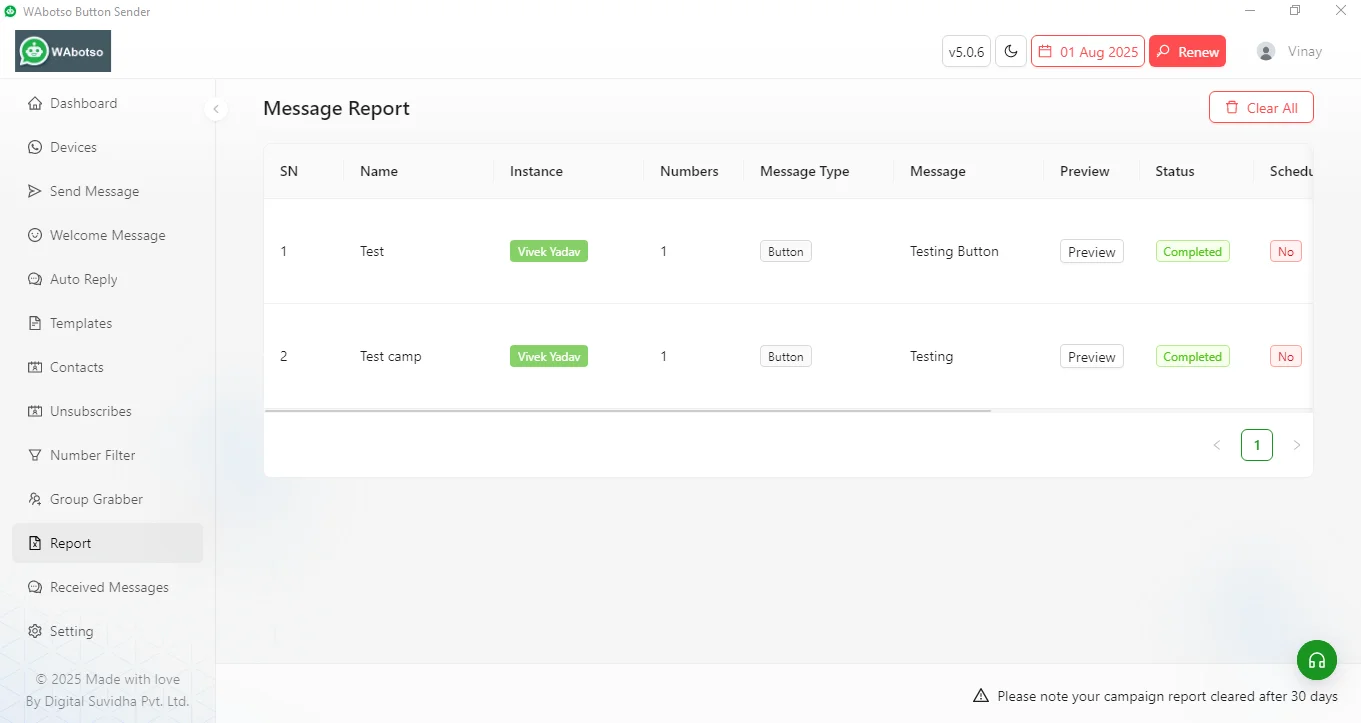Image resolution: width=1361 pixels, height=723 pixels.
Task: Open the Welcome Message section
Action: (x=107, y=235)
